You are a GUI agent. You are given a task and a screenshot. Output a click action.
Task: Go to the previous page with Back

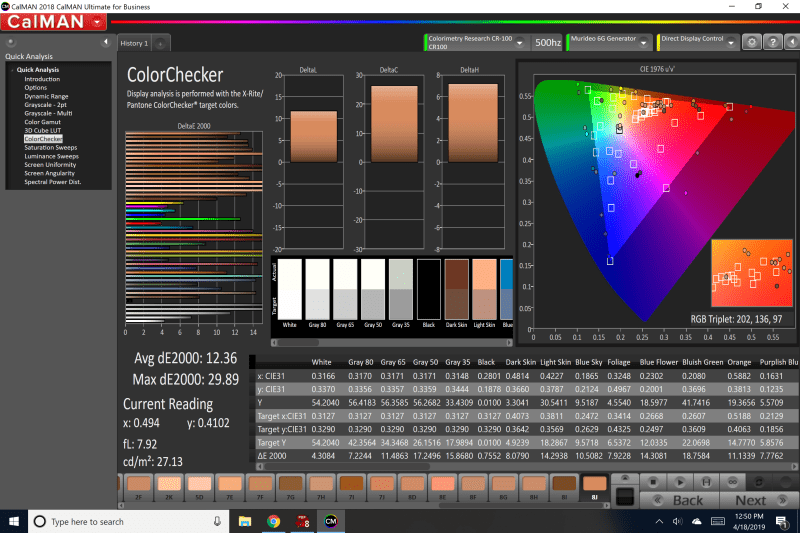coord(679,500)
